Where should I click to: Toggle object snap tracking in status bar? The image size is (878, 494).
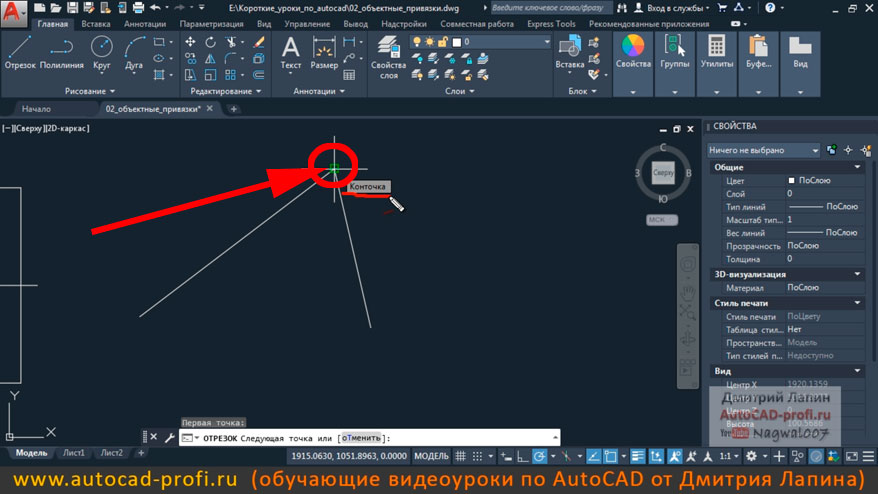click(594, 456)
